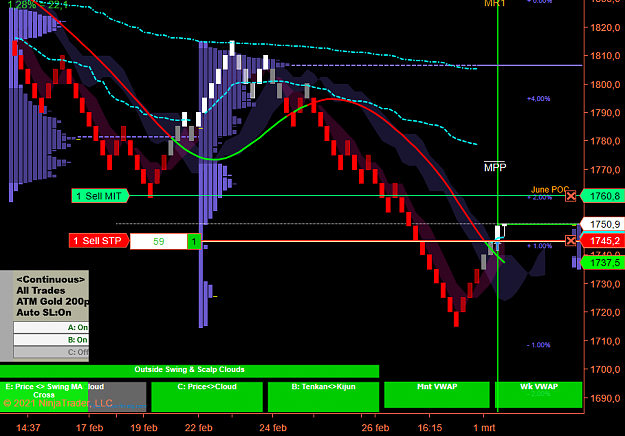Click the green 1737,5 price marker
The image size is (625, 436).
pyautogui.click(x=603, y=263)
